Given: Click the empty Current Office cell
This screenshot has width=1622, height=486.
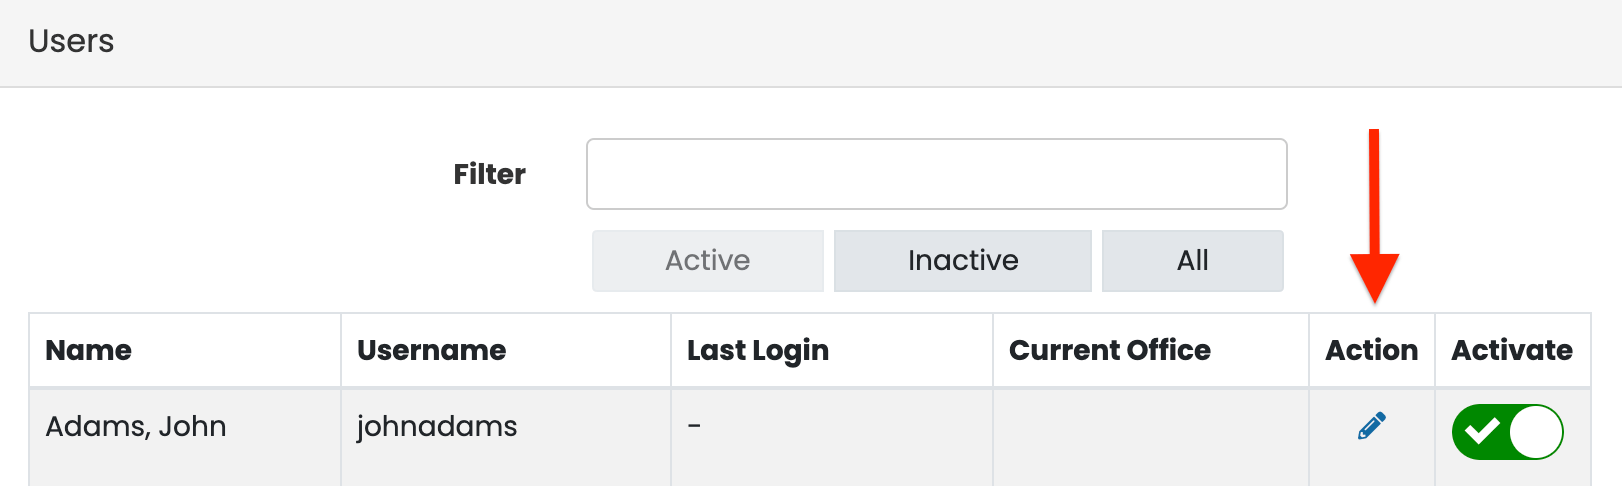Looking at the screenshot, I should [x=1151, y=437].
